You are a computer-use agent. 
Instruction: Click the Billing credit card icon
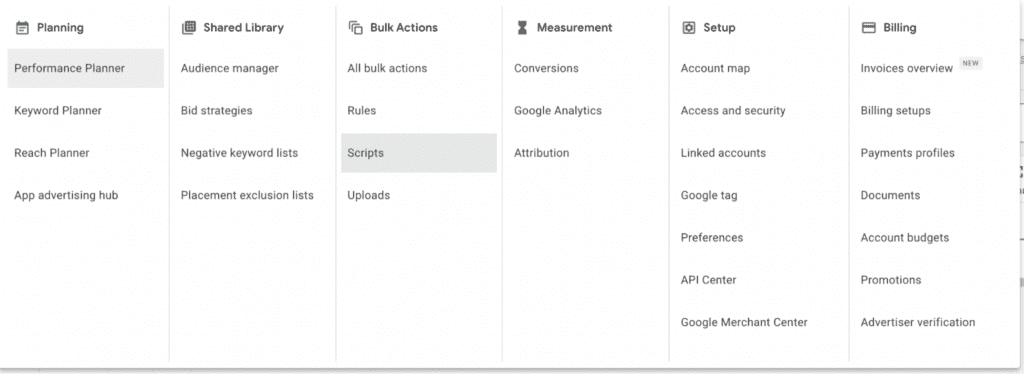tap(869, 27)
